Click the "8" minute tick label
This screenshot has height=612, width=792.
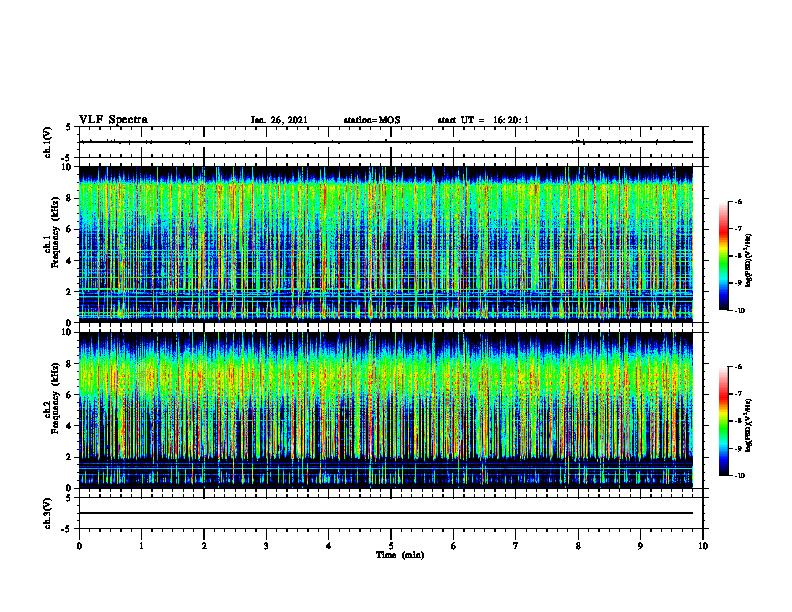click(578, 546)
